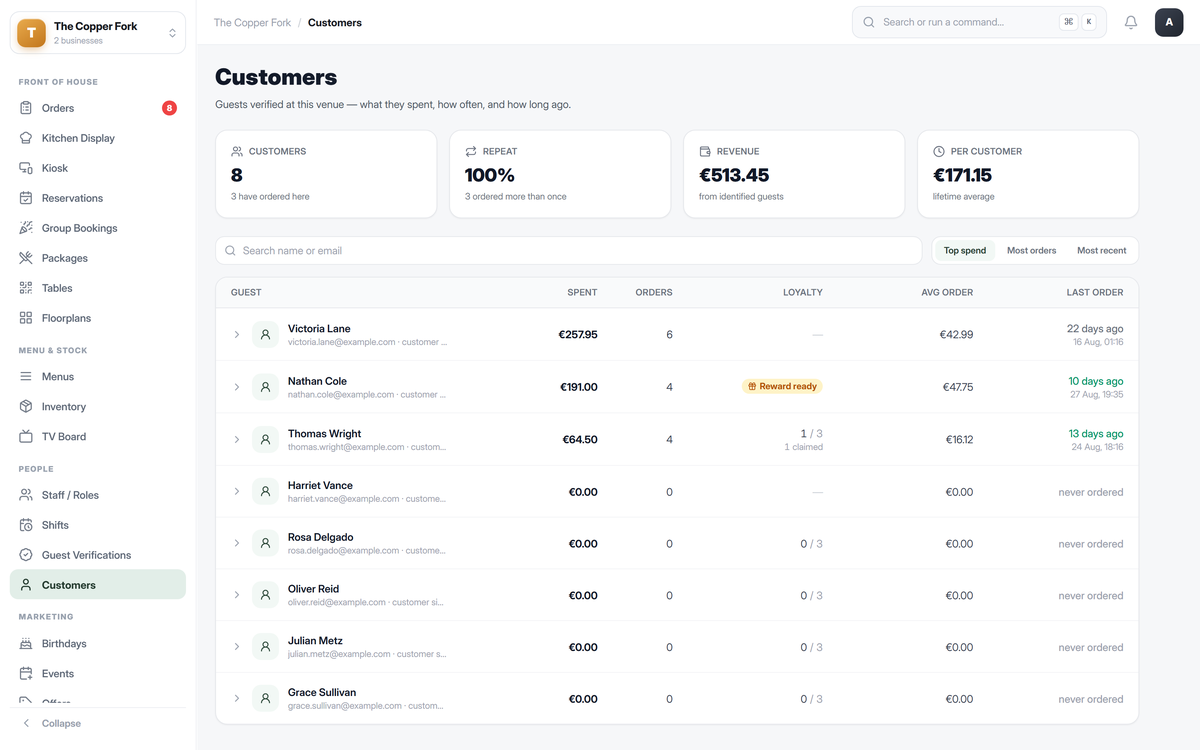Expand Thomas Wright's row chevron

237,439
